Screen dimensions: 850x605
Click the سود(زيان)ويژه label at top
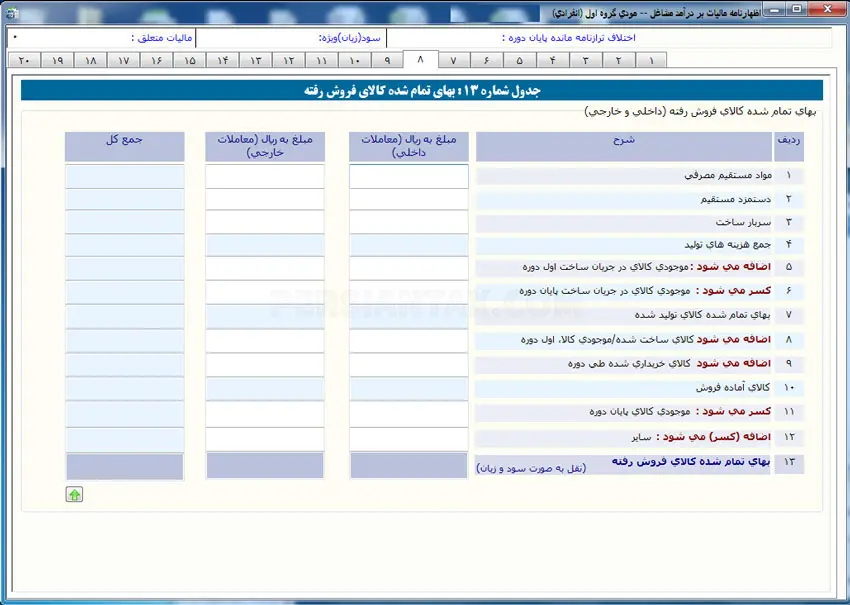click(x=350, y=38)
